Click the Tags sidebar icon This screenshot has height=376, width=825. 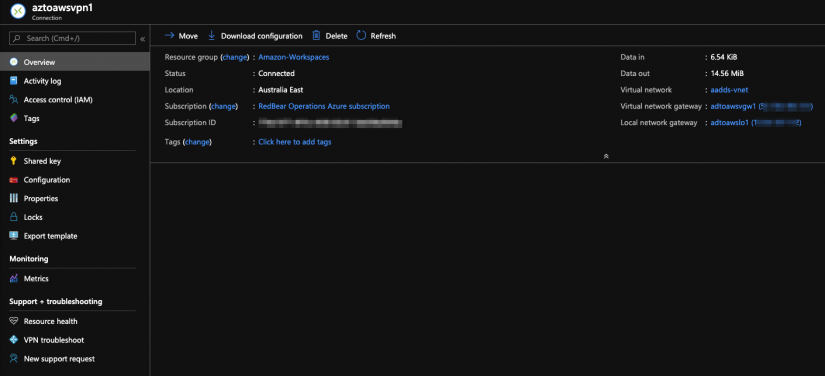tap(14, 118)
